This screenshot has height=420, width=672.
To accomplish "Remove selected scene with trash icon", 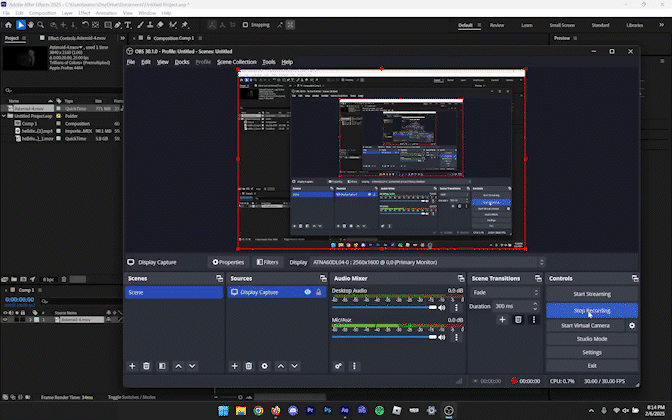I will click(146, 366).
